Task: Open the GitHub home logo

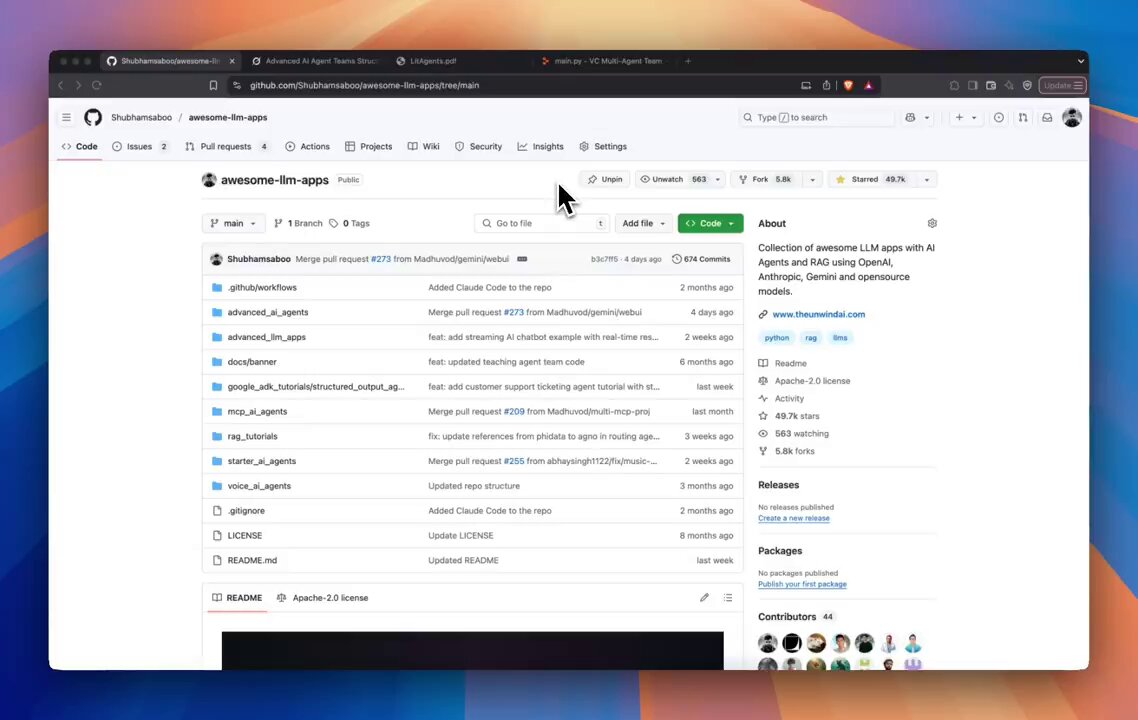Action: [93, 118]
